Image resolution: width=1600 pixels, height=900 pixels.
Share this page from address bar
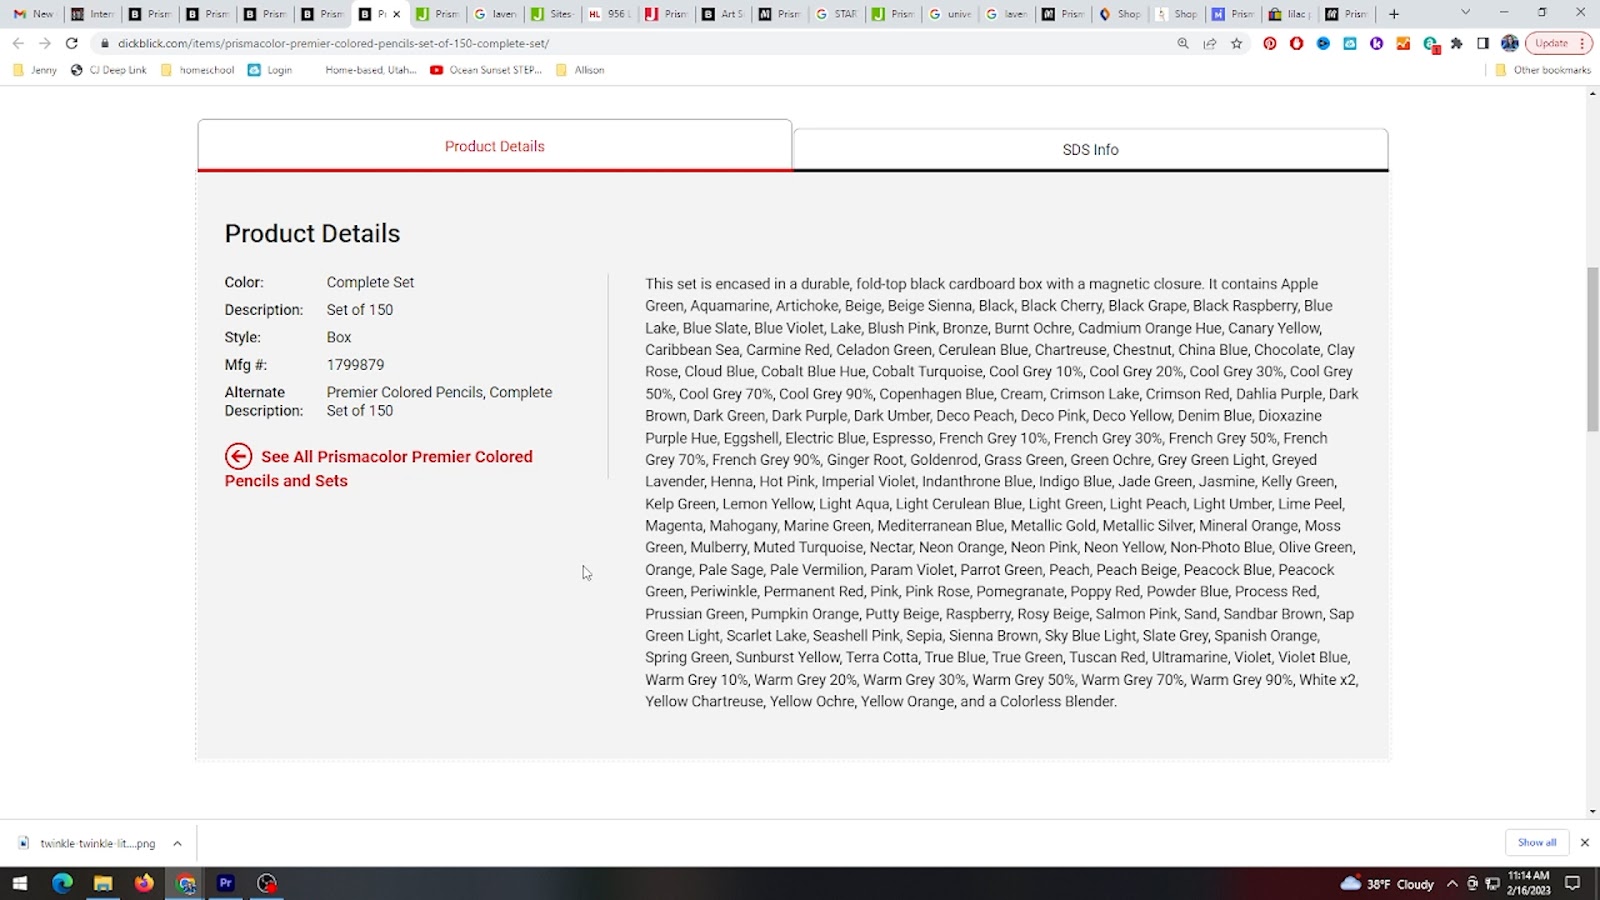1210,43
